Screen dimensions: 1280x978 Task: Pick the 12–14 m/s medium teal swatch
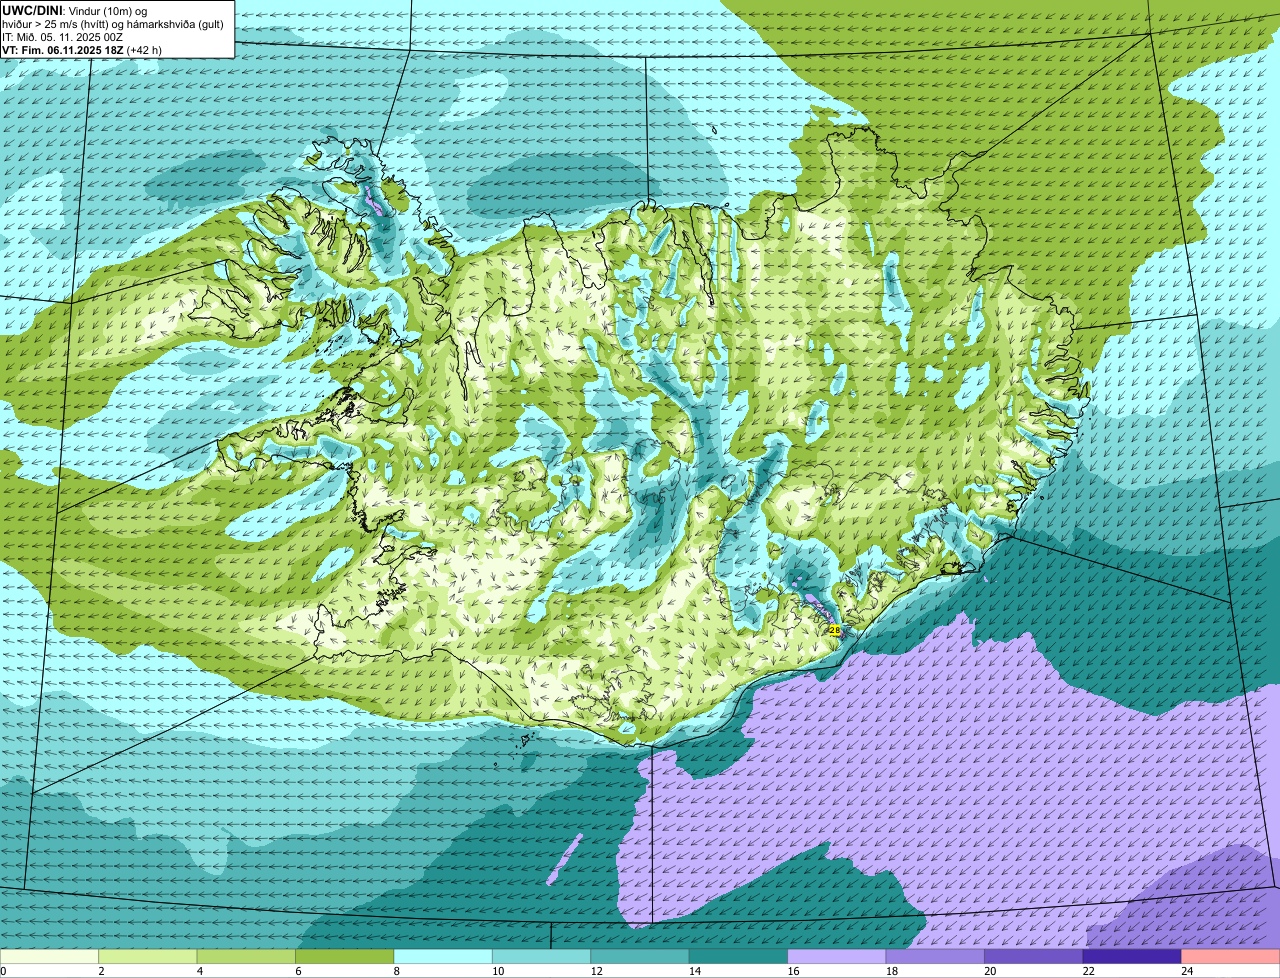tap(640, 956)
